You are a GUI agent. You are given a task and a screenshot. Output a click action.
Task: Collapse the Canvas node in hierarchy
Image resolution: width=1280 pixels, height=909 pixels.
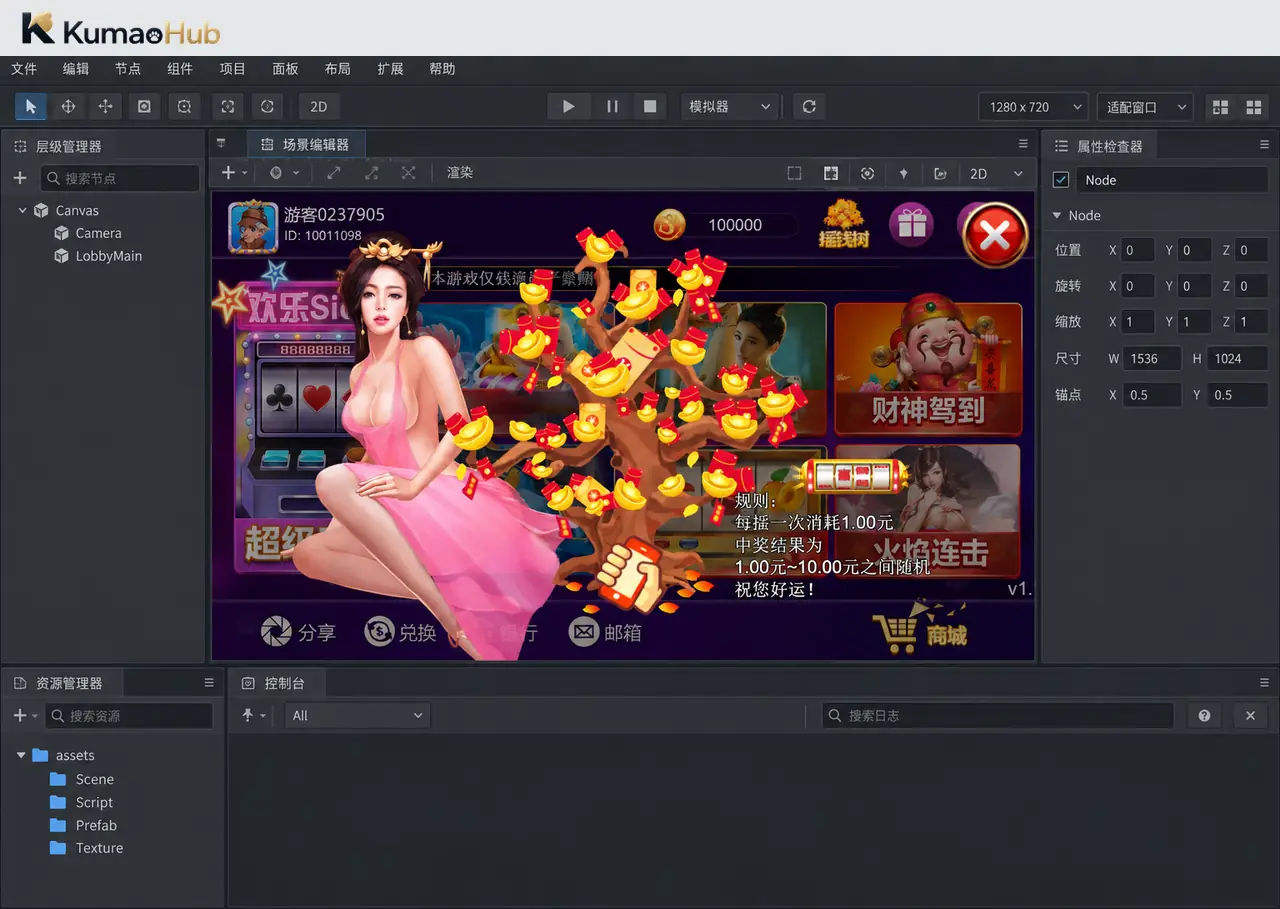point(23,210)
